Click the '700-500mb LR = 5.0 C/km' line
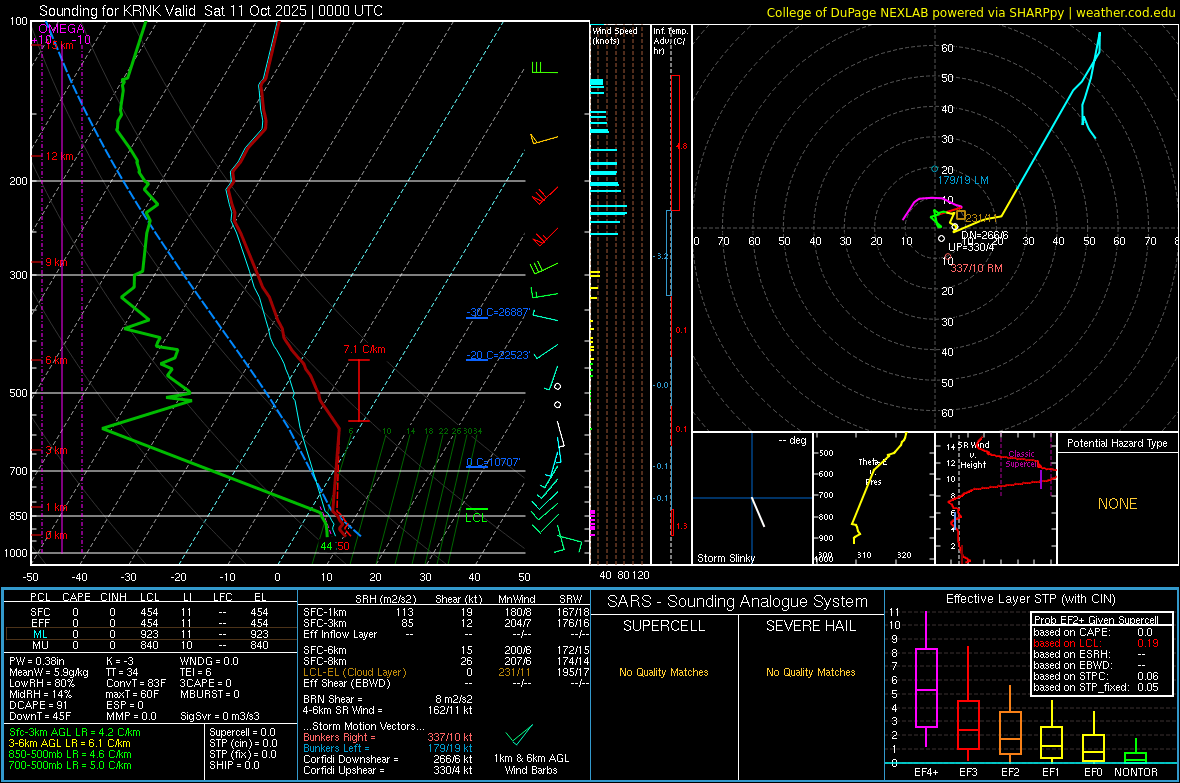 70,765
